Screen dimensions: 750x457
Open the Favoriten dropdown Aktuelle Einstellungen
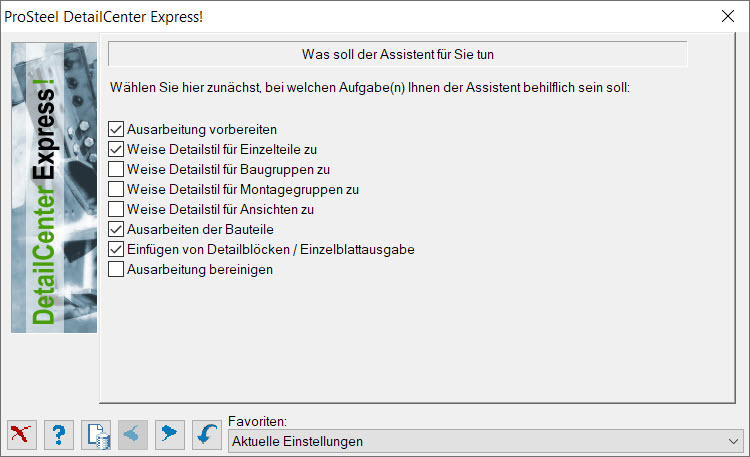(x=486, y=441)
